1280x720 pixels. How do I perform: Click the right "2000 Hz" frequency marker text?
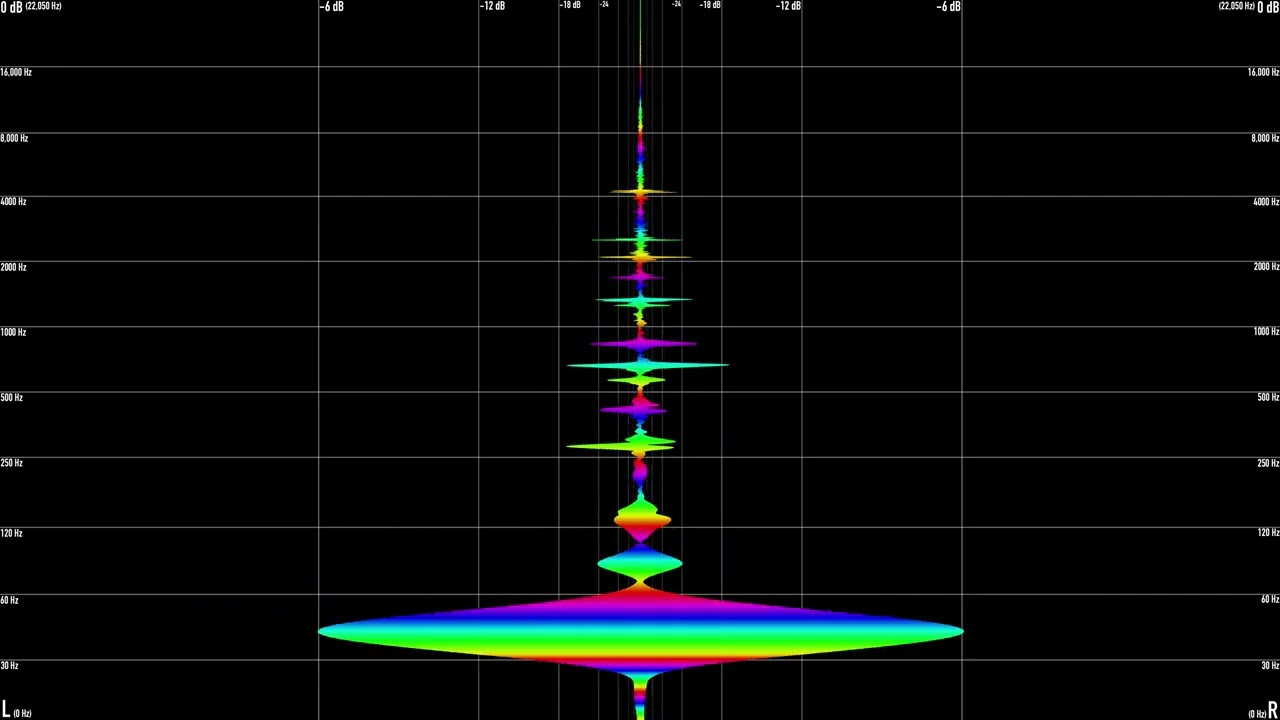click(1266, 267)
